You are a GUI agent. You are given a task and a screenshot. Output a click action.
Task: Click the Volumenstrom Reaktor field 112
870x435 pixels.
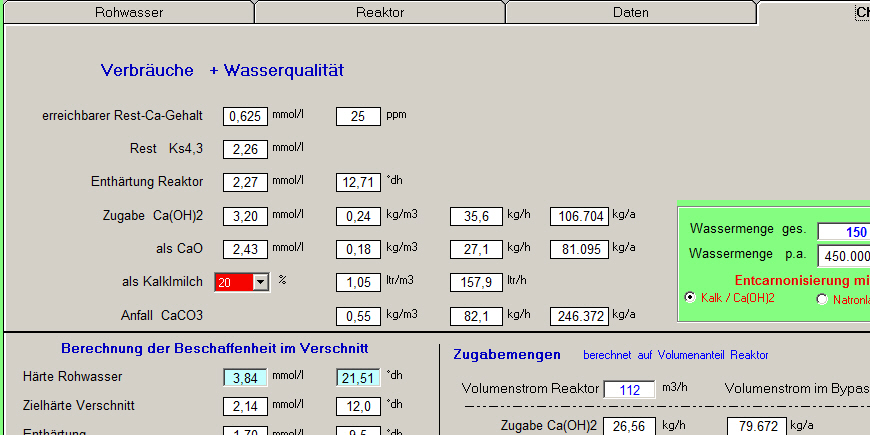pyautogui.click(x=629, y=389)
